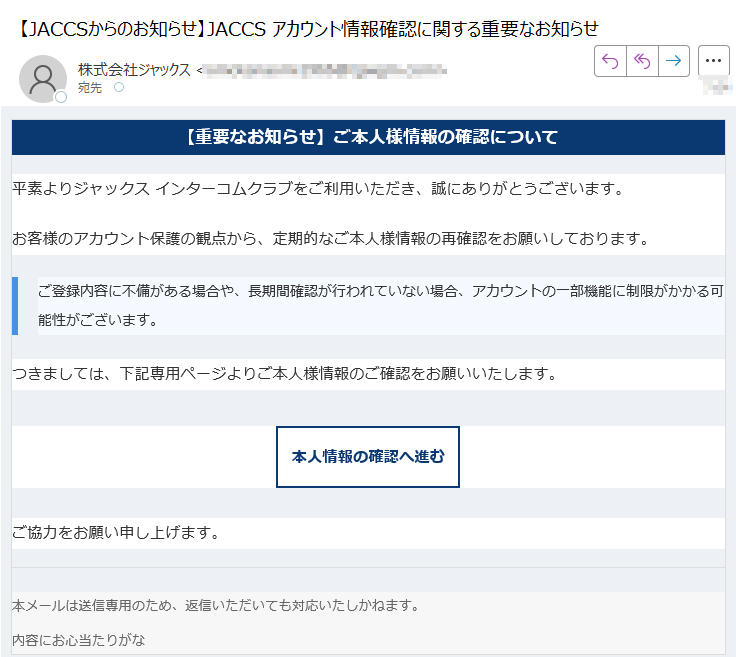This screenshot has width=736, height=657.
Task: Click the recipient presence circle beside 宛先
Action: (x=119, y=87)
